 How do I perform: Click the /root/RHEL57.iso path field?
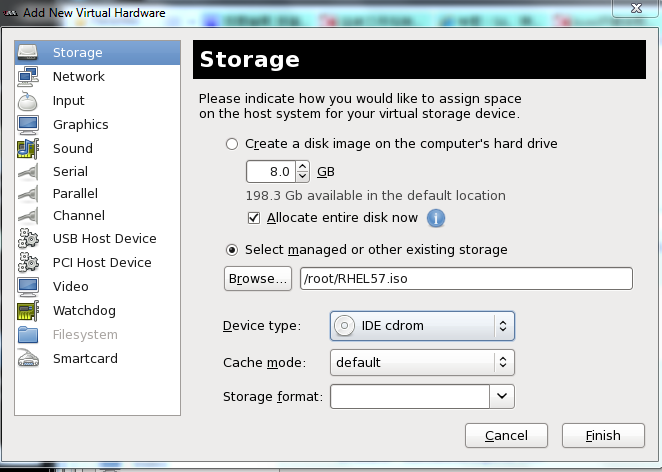coord(466,279)
